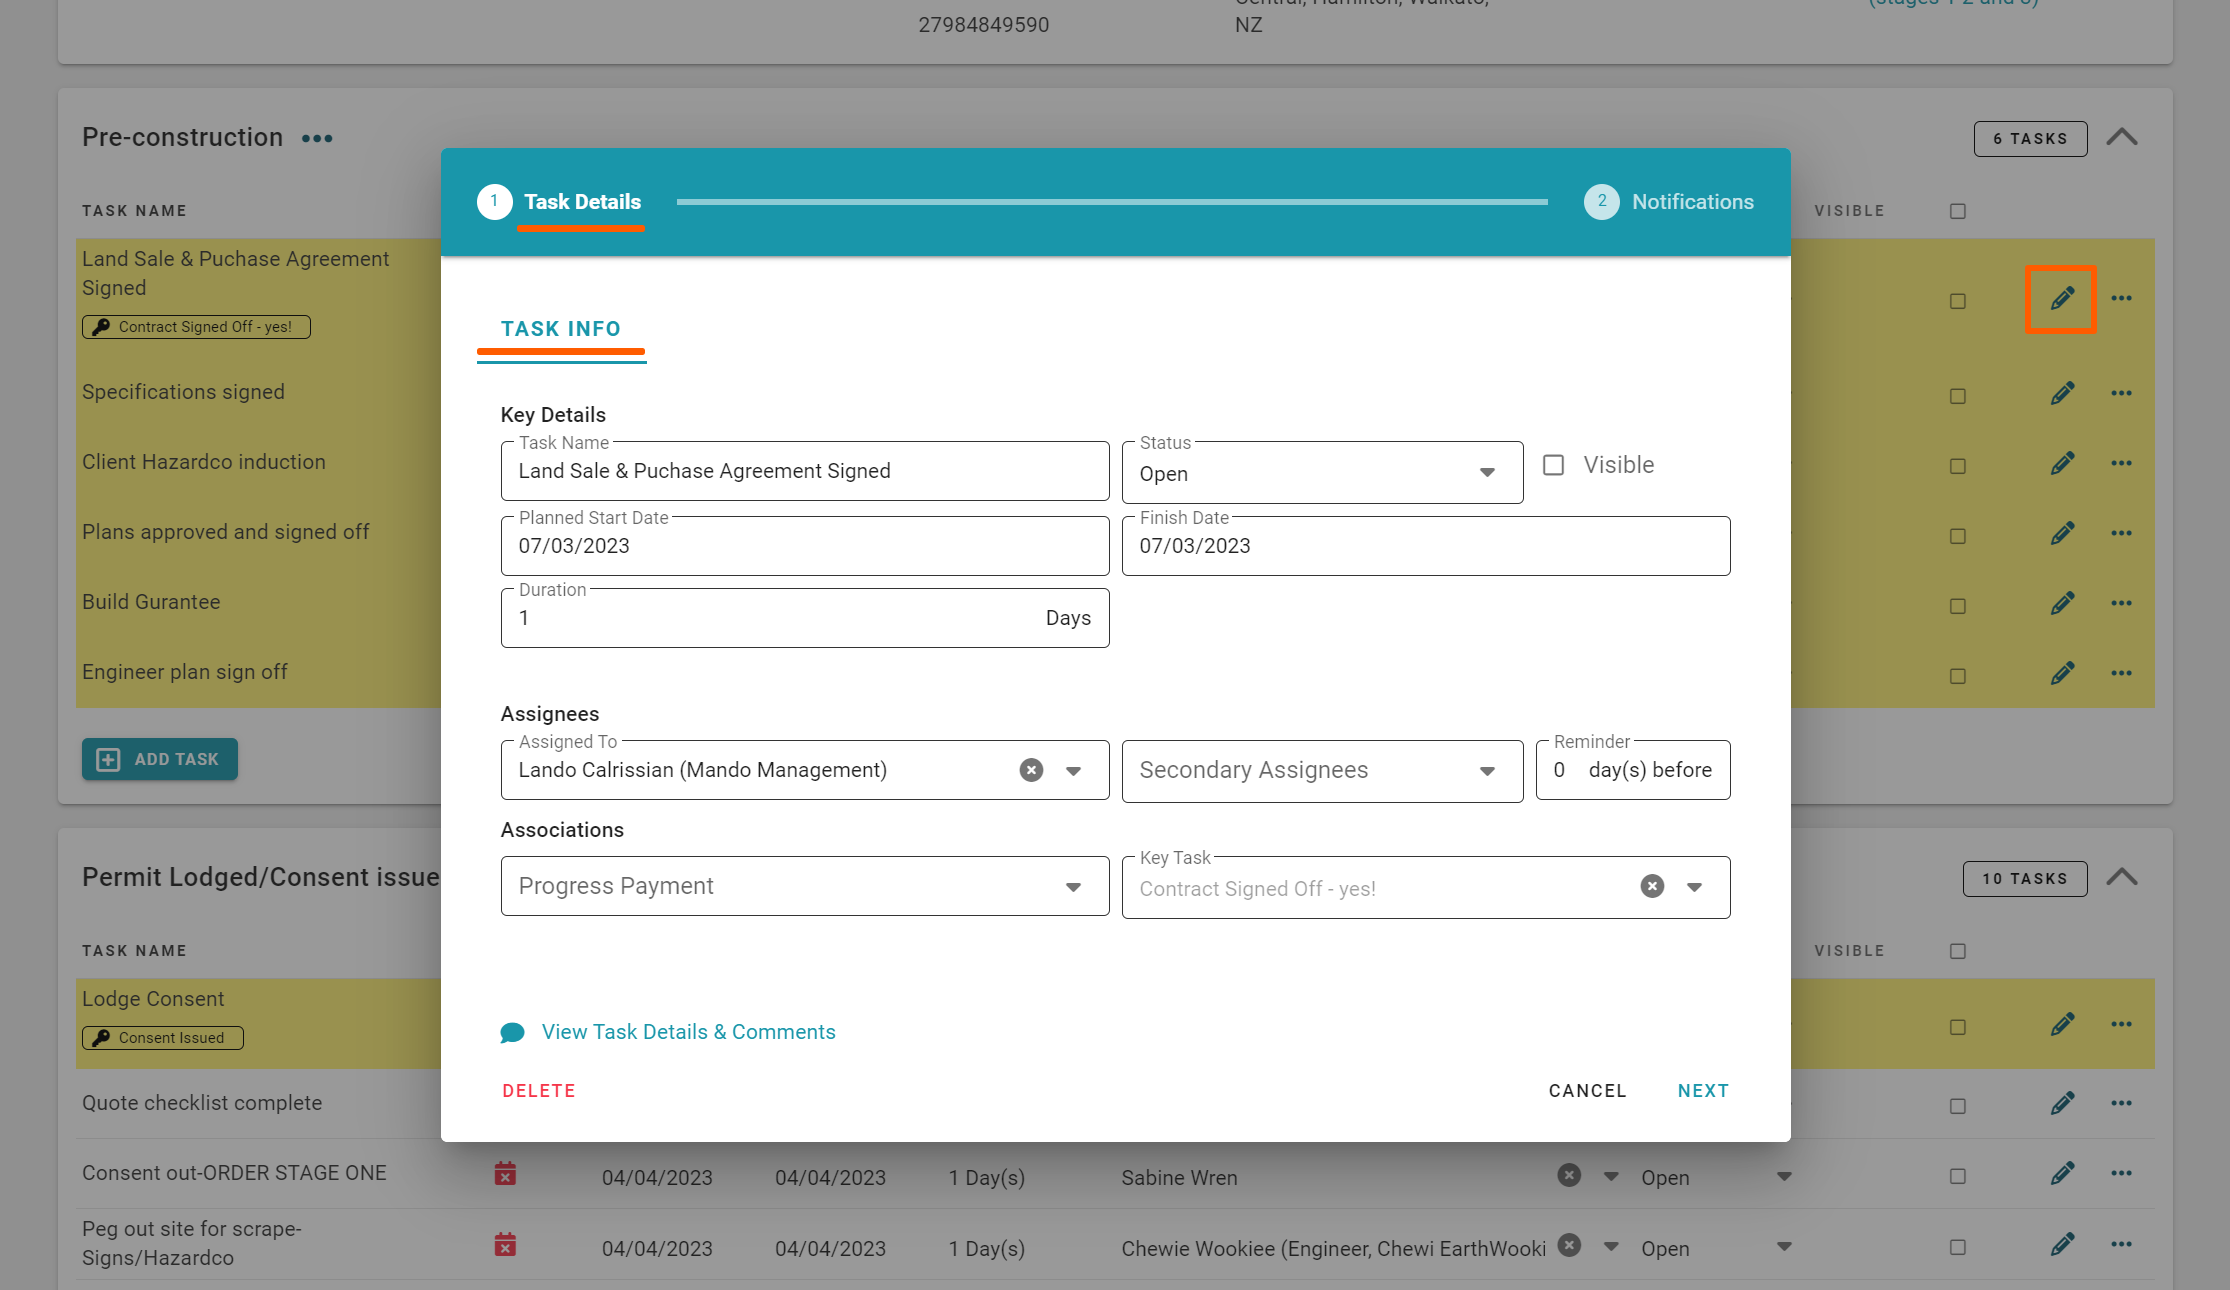Clear the Key Task selection icon
The width and height of the screenshot is (2230, 1290).
coord(1652,887)
